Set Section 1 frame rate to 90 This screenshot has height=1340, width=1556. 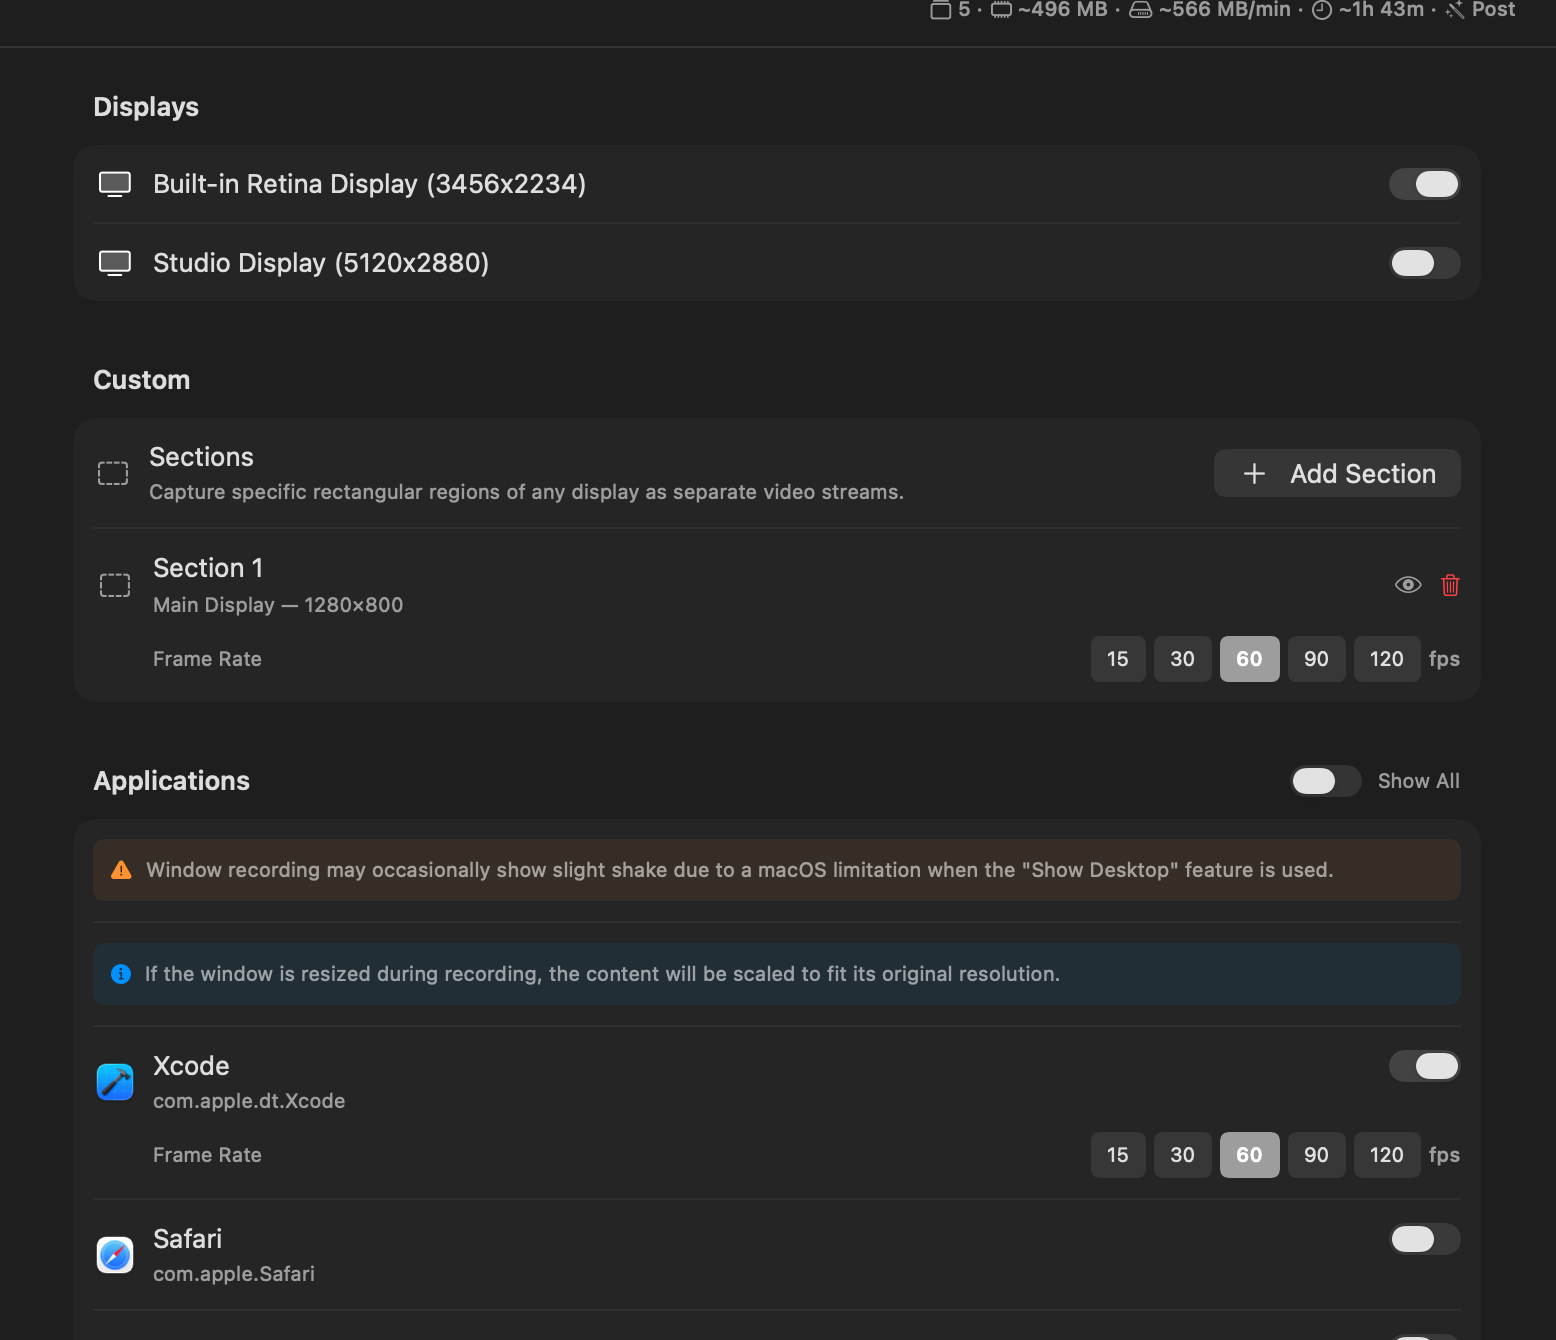(1316, 659)
